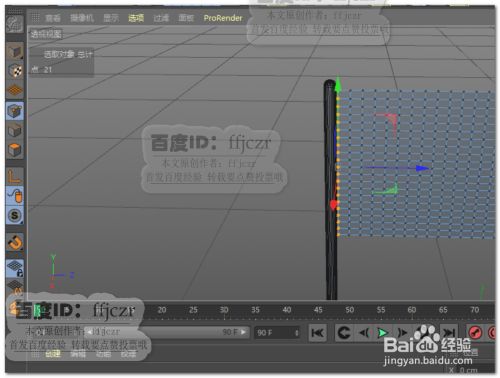Click the stepper arrows on 90 F field
Image resolution: width=500 pixels, height=378 pixels.
click(296, 333)
